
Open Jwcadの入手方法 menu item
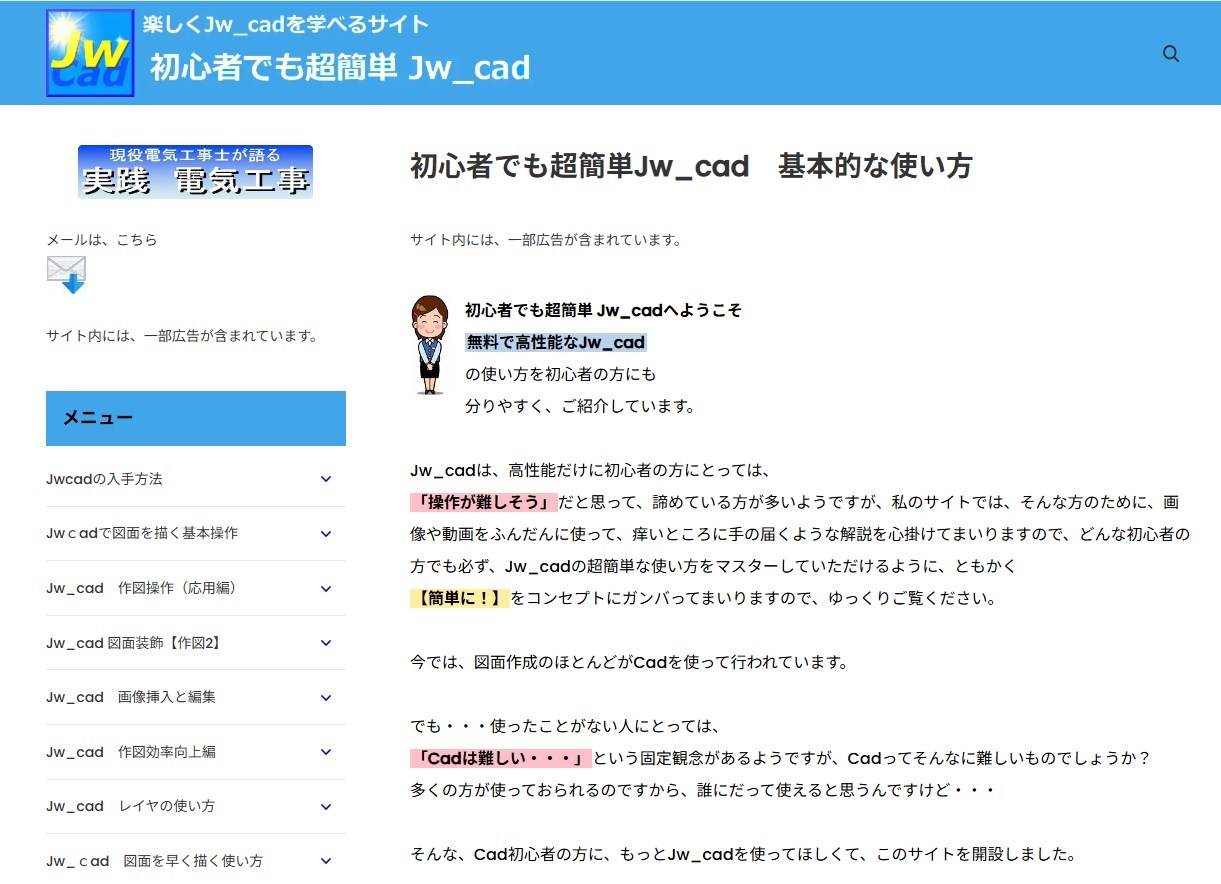point(104,479)
